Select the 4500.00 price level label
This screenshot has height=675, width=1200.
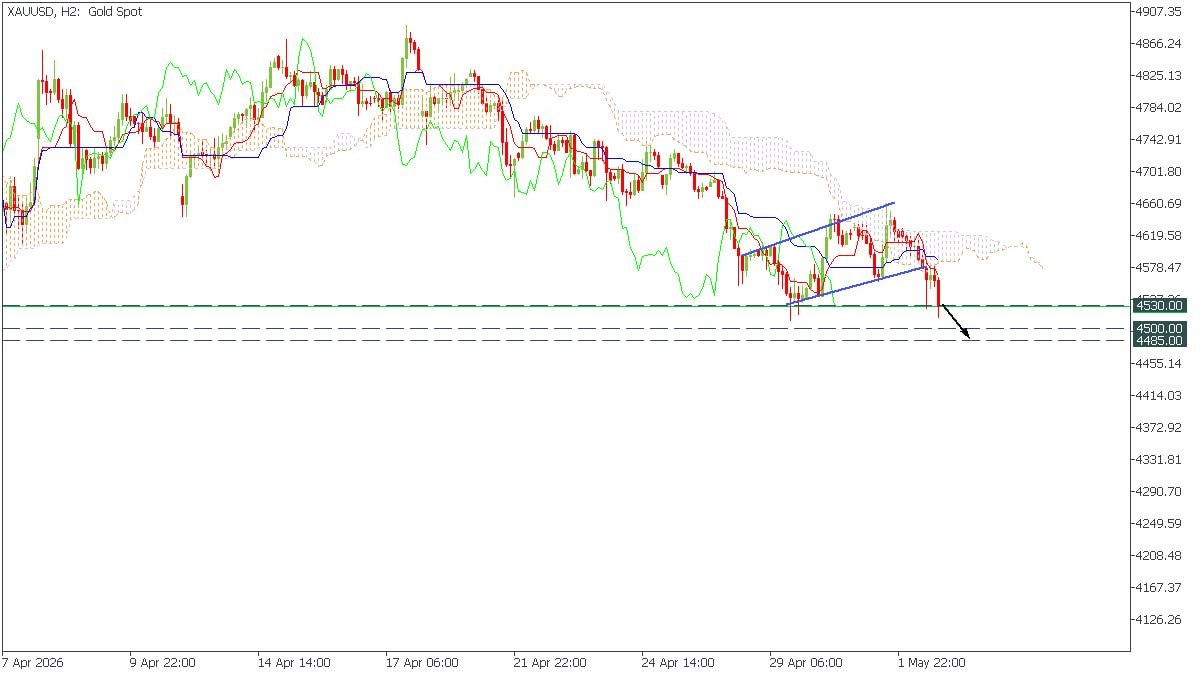pyautogui.click(x=1159, y=328)
